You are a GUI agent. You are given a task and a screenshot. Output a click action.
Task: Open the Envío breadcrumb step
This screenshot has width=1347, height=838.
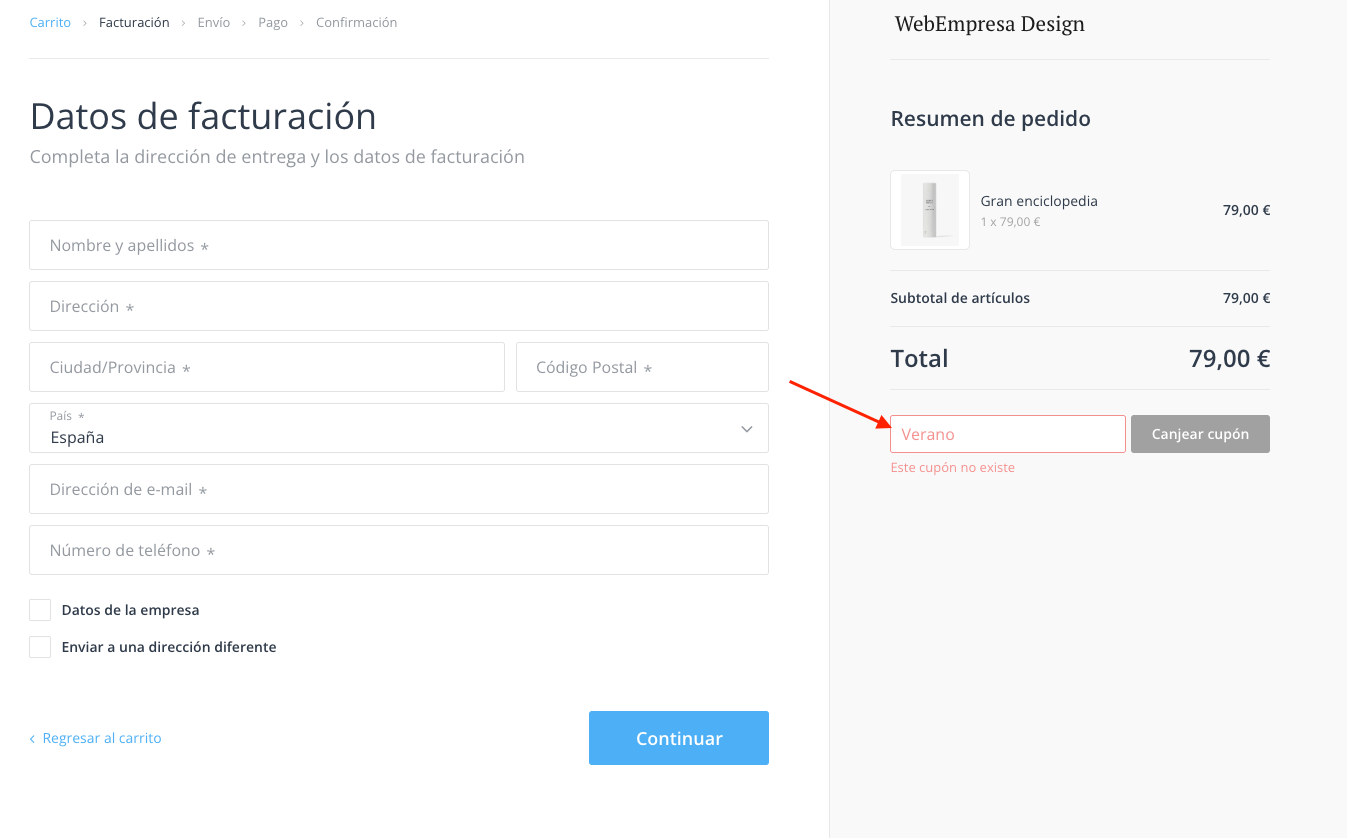click(x=214, y=22)
